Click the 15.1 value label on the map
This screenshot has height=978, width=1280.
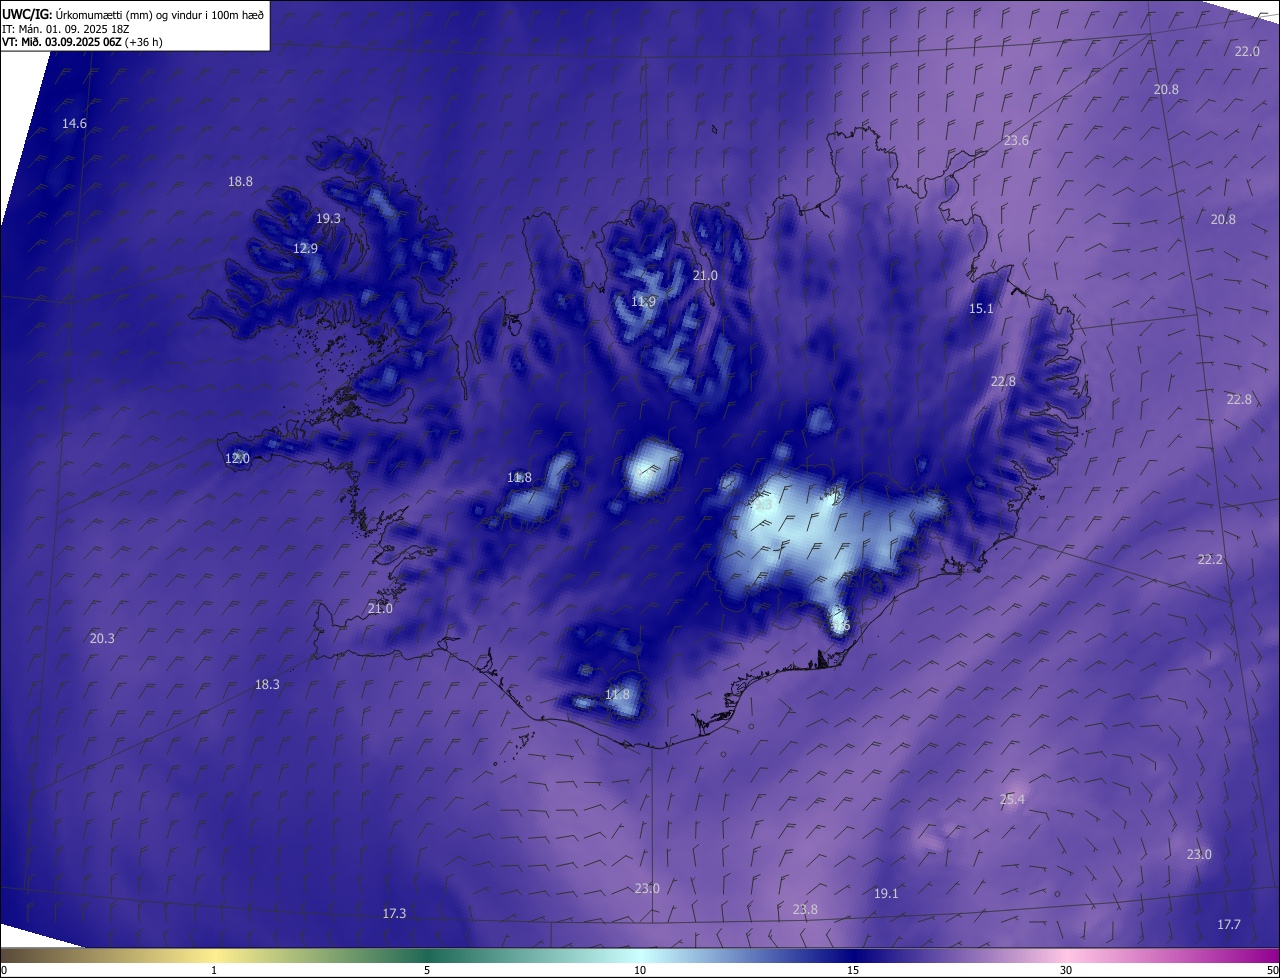pos(981,308)
